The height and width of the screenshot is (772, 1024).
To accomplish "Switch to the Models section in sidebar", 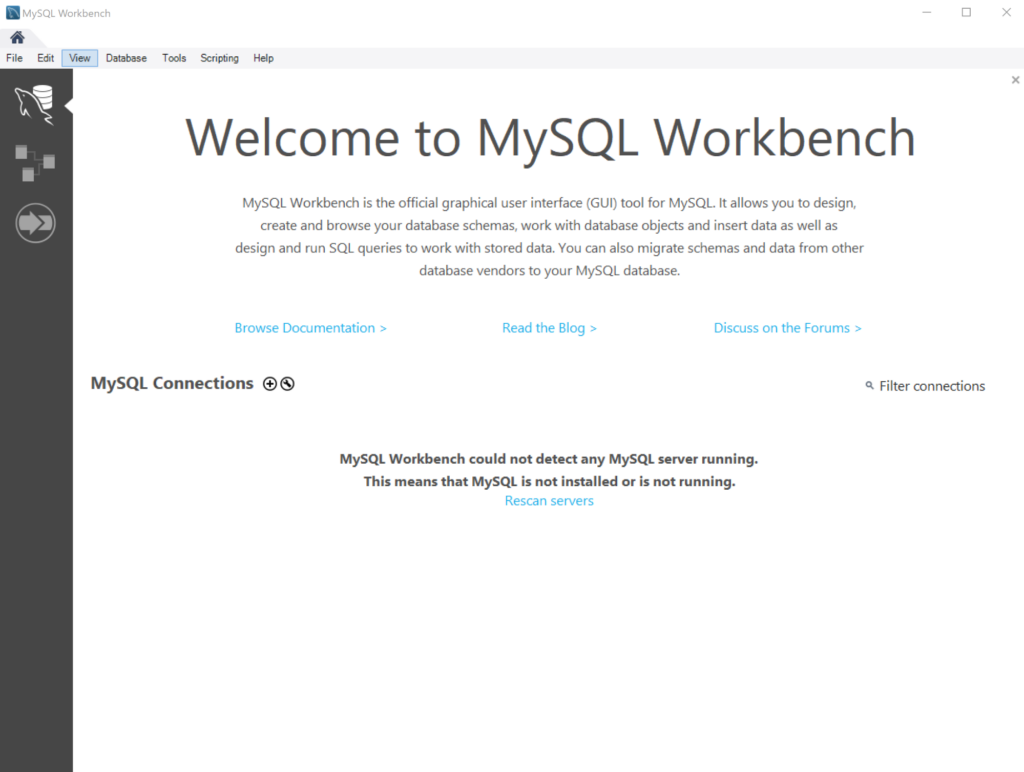I will [35, 162].
